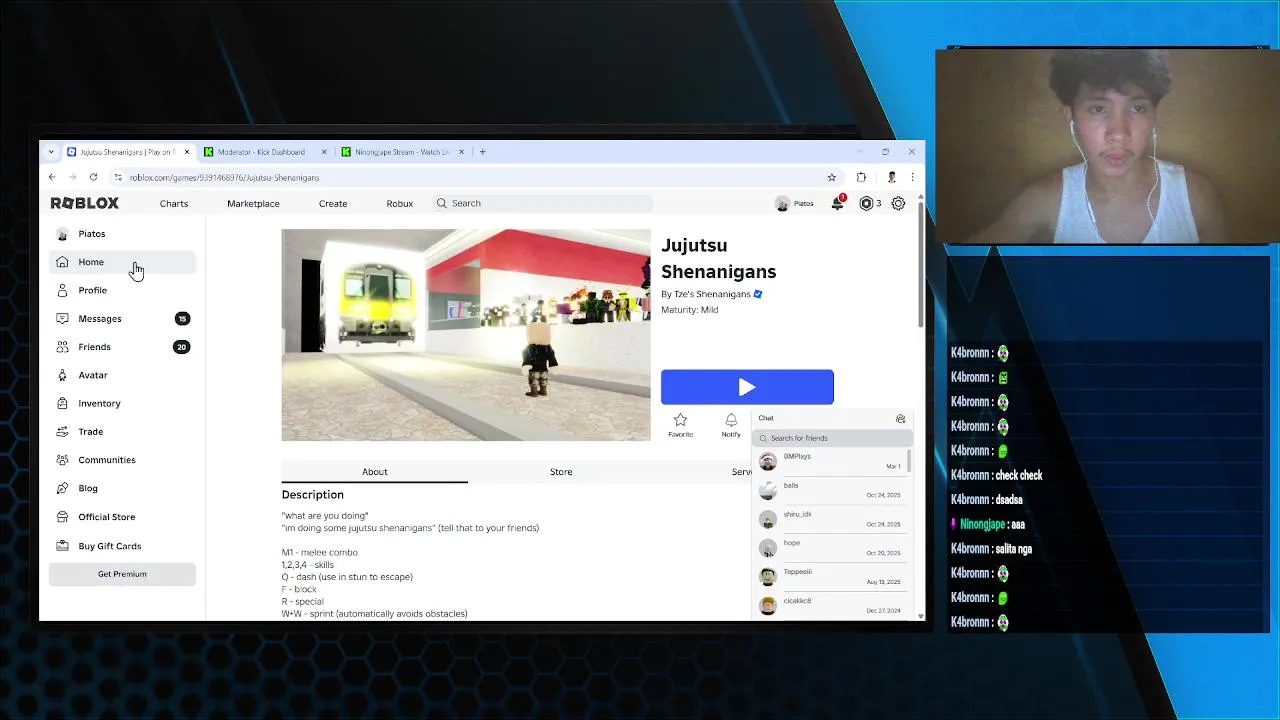Open Trade in the sidebar
This screenshot has height=720, width=1280.
122,432
